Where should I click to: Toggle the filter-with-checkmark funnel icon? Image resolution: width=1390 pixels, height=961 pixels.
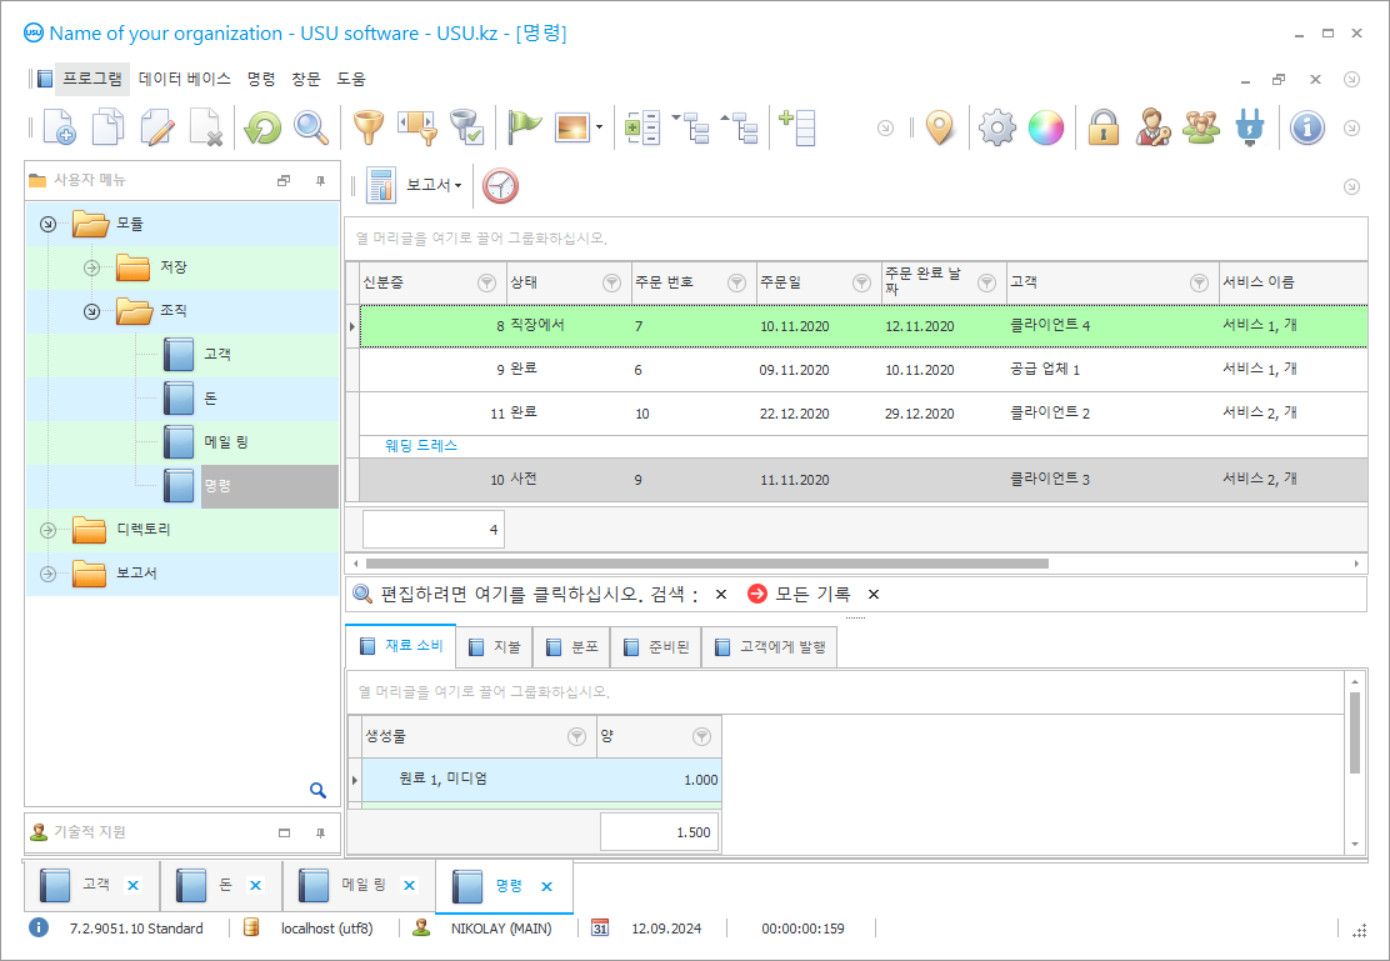pos(468,127)
